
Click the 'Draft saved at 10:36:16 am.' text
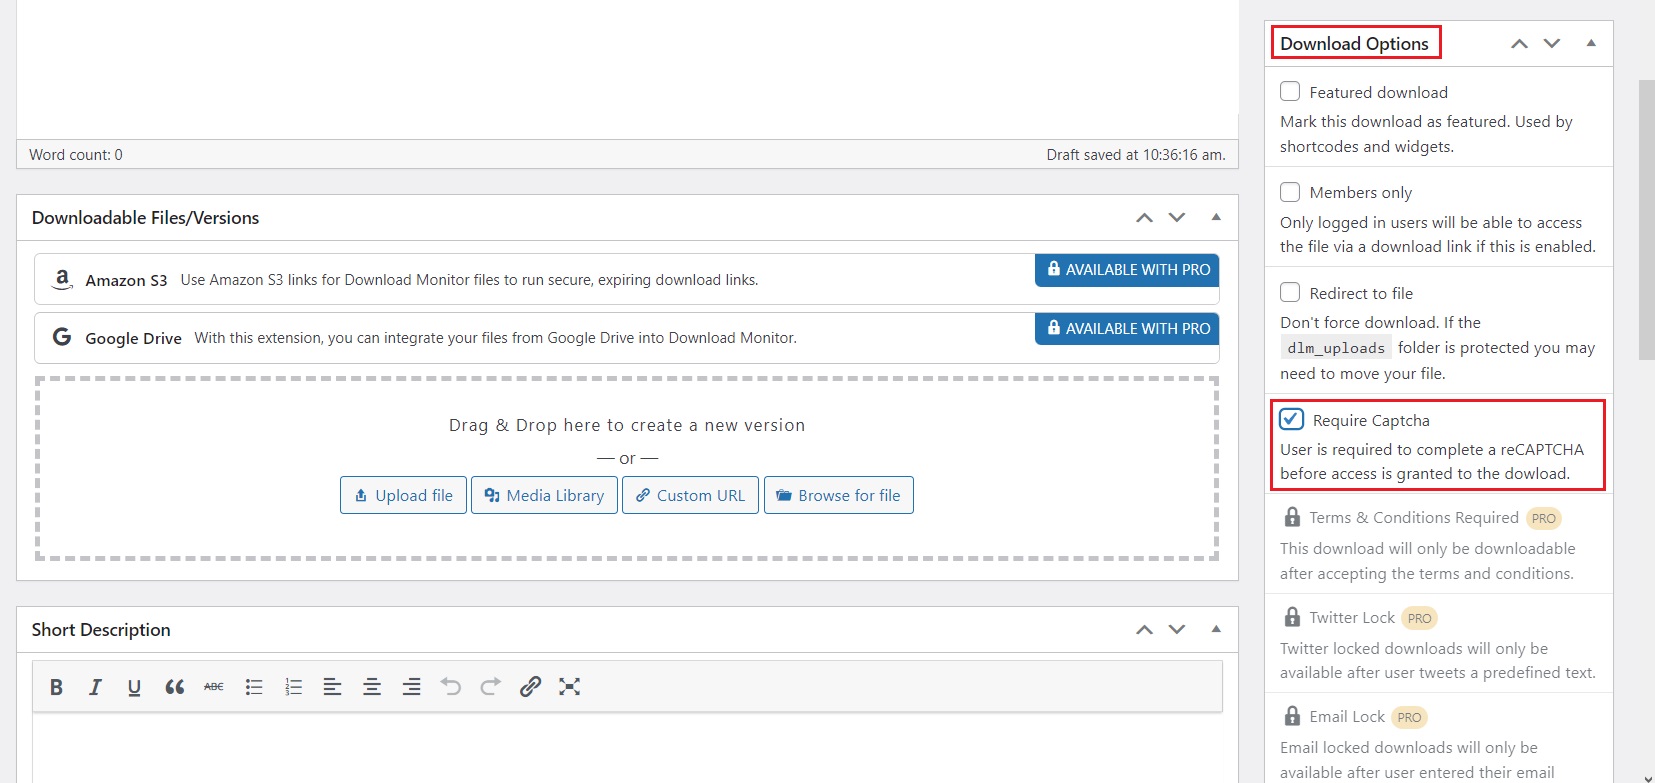tap(1136, 155)
